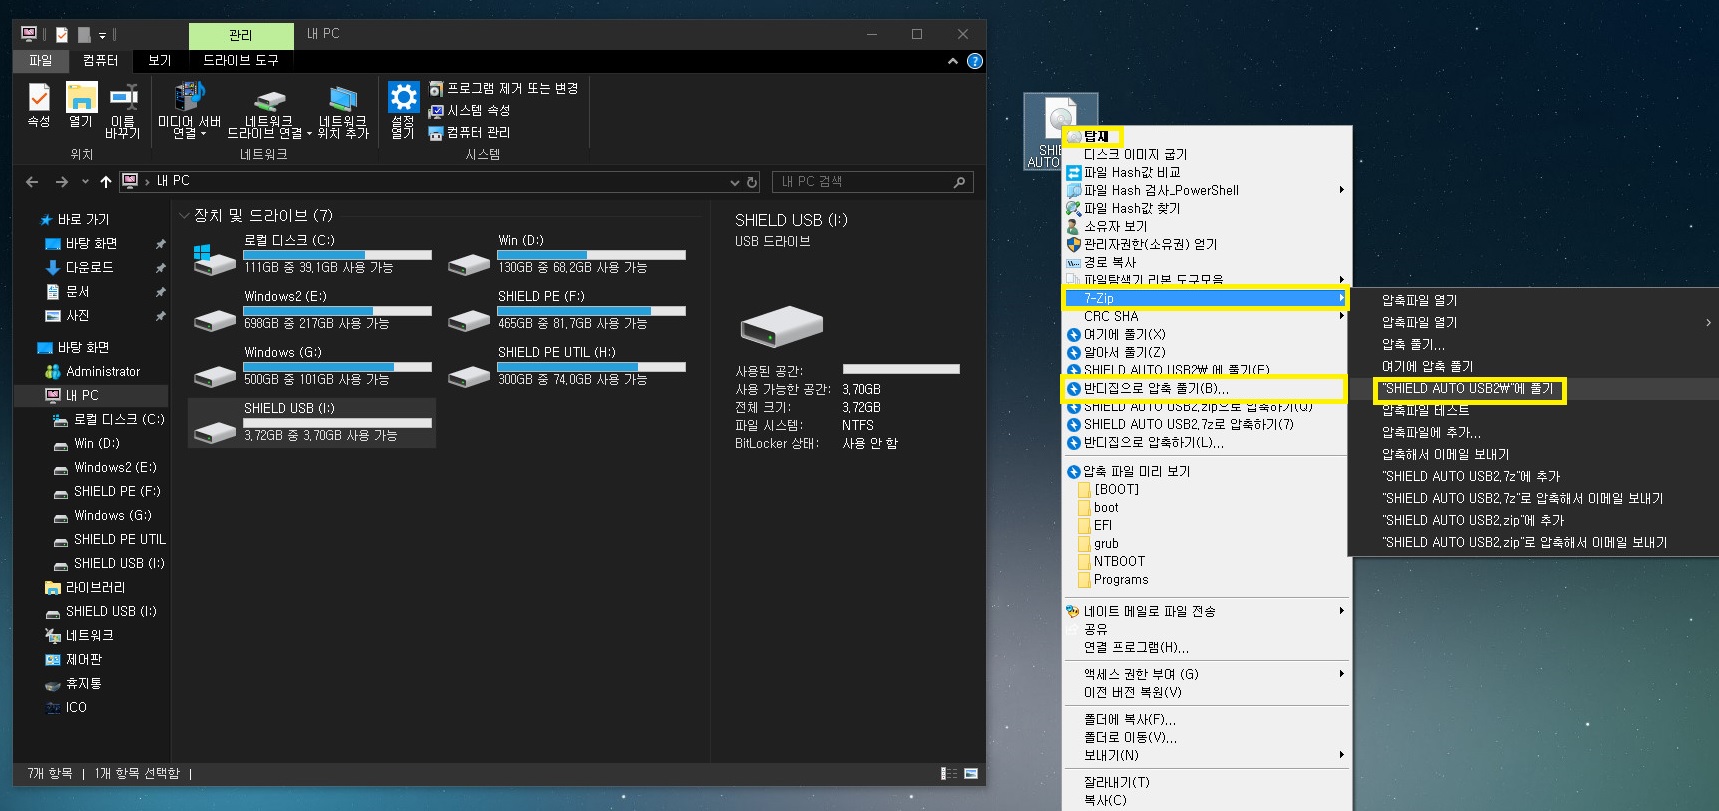This screenshot has height=811, width=1719.
Task: Switch to the 파일 tab
Action: click(x=40, y=61)
